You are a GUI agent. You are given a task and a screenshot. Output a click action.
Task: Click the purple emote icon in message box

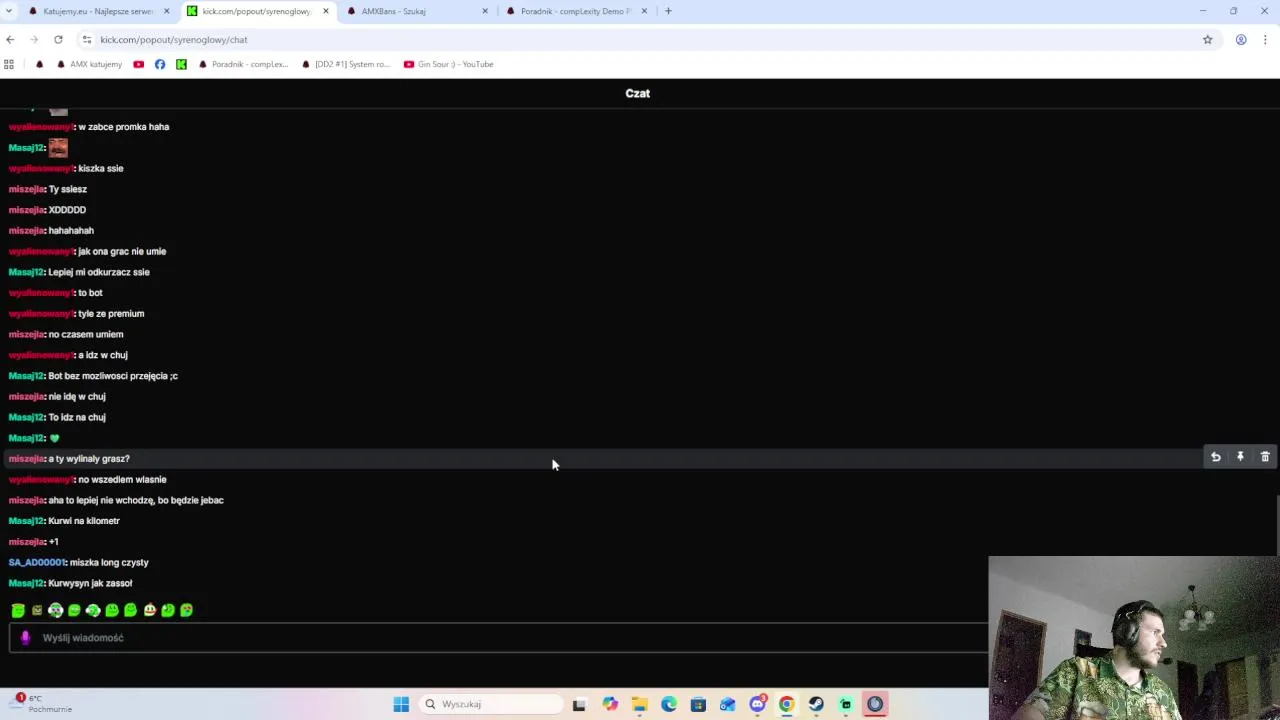[x=25, y=638]
